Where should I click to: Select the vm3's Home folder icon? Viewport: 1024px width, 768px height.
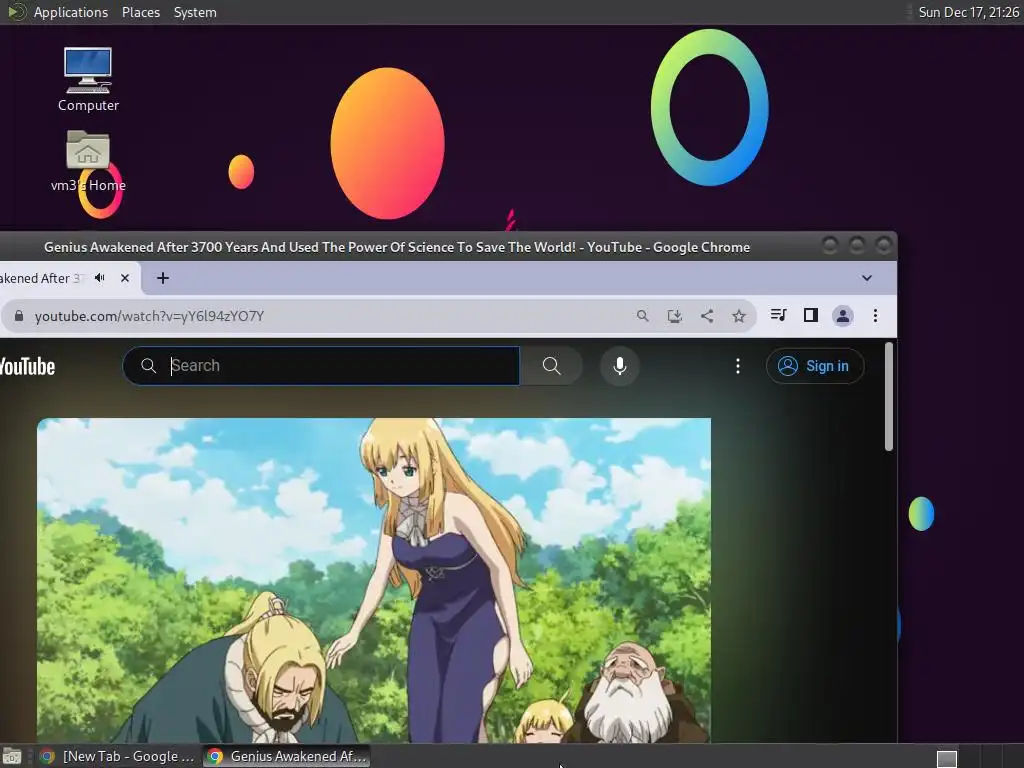(x=88, y=161)
